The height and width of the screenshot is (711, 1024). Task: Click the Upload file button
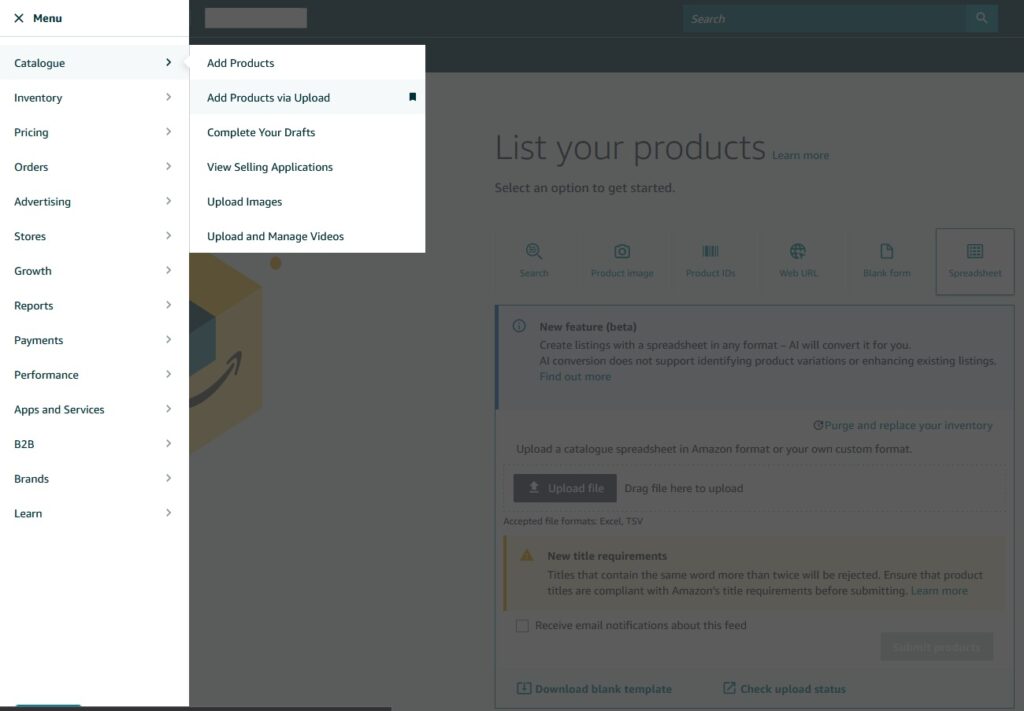click(x=564, y=488)
